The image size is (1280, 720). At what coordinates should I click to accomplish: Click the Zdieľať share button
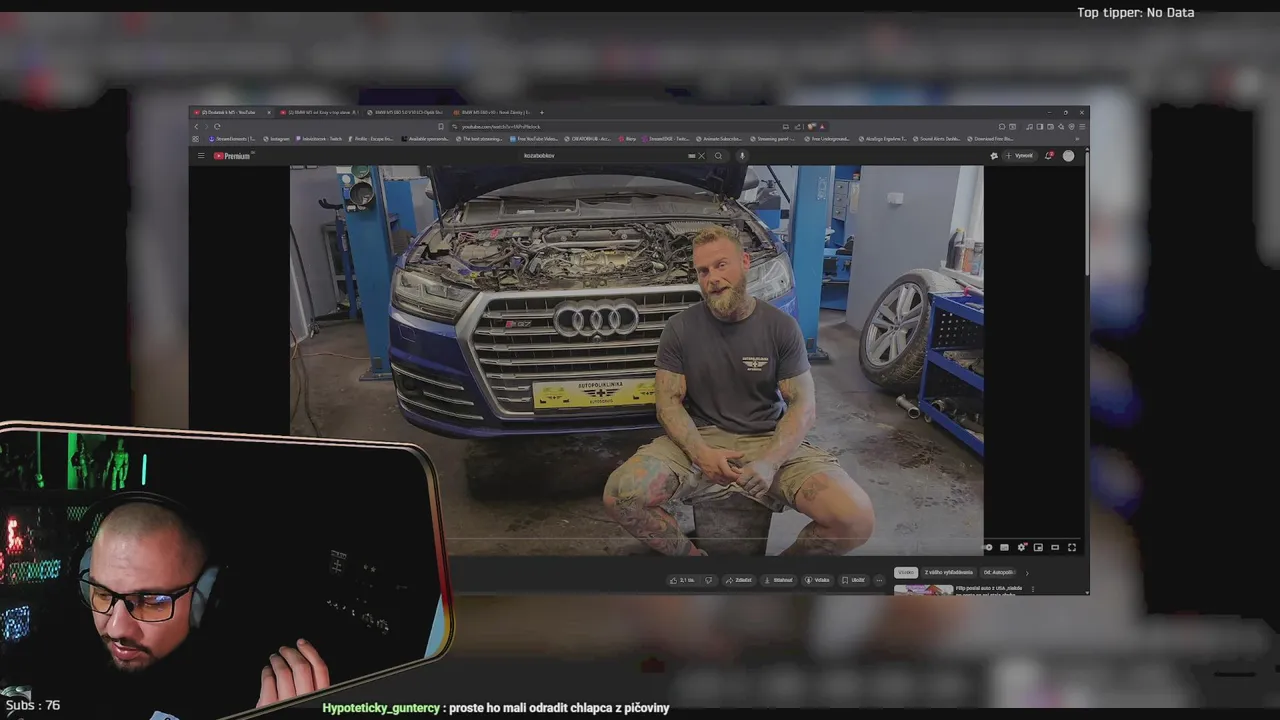pos(739,580)
